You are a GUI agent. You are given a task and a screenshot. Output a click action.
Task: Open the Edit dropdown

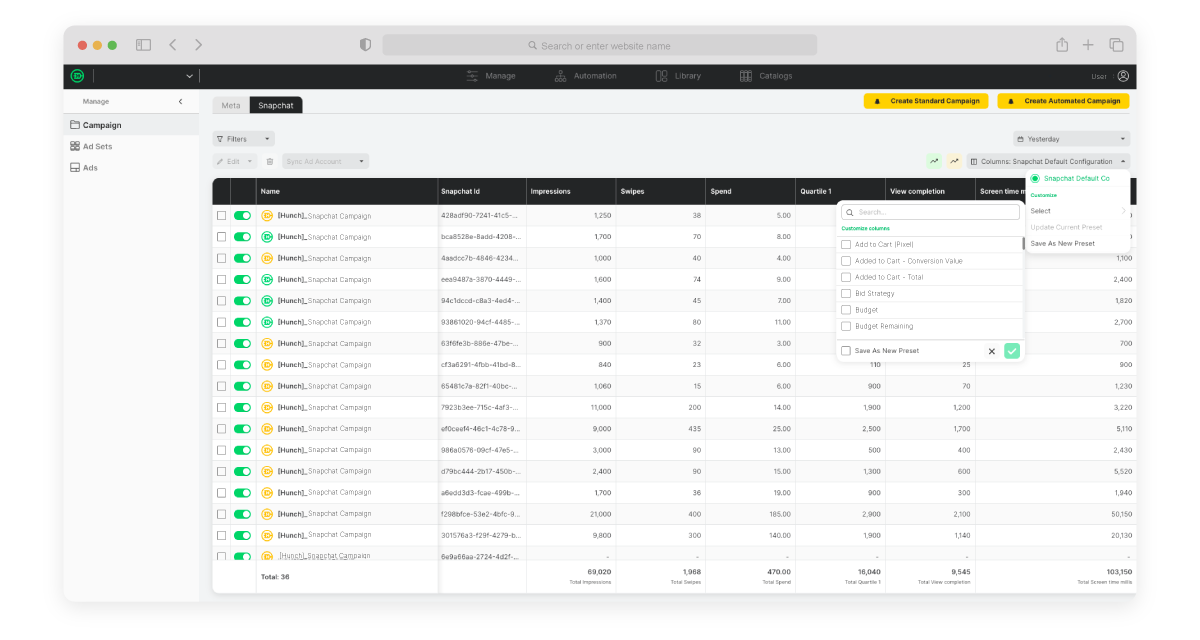point(236,161)
